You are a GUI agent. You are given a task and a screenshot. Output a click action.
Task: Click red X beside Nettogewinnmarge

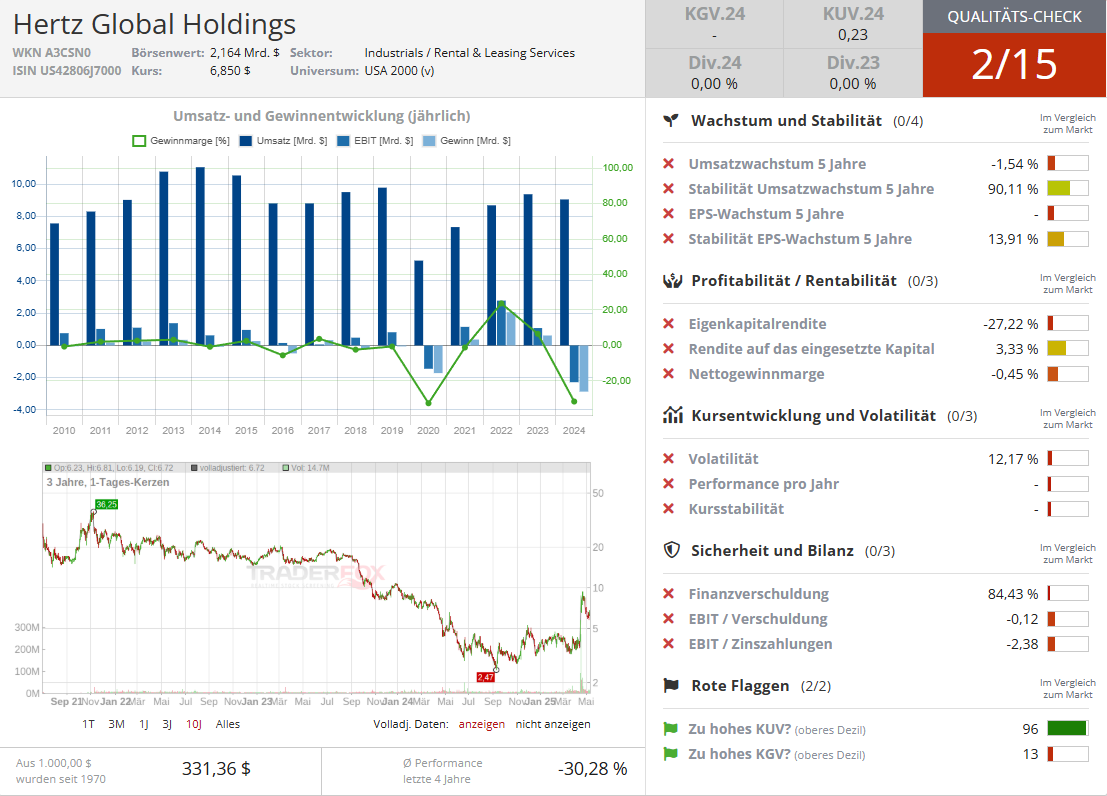669,374
